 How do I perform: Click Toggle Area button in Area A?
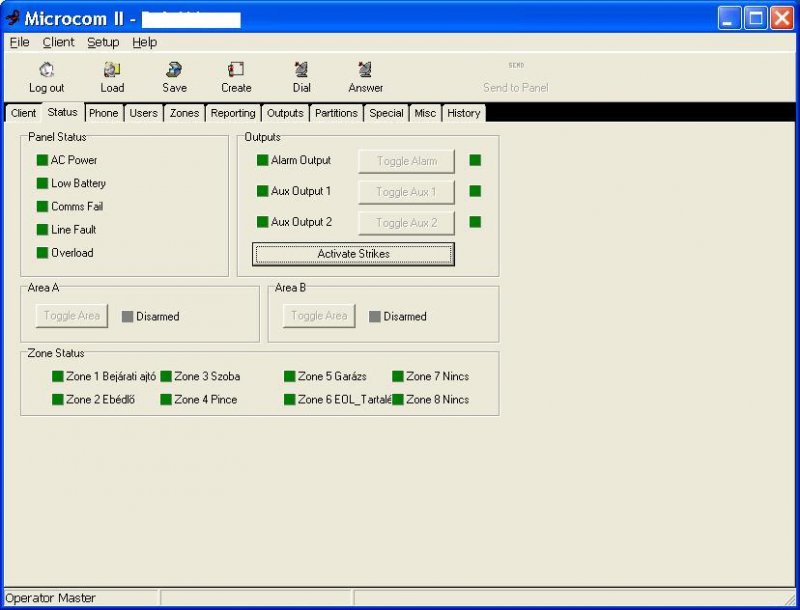coord(72,316)
